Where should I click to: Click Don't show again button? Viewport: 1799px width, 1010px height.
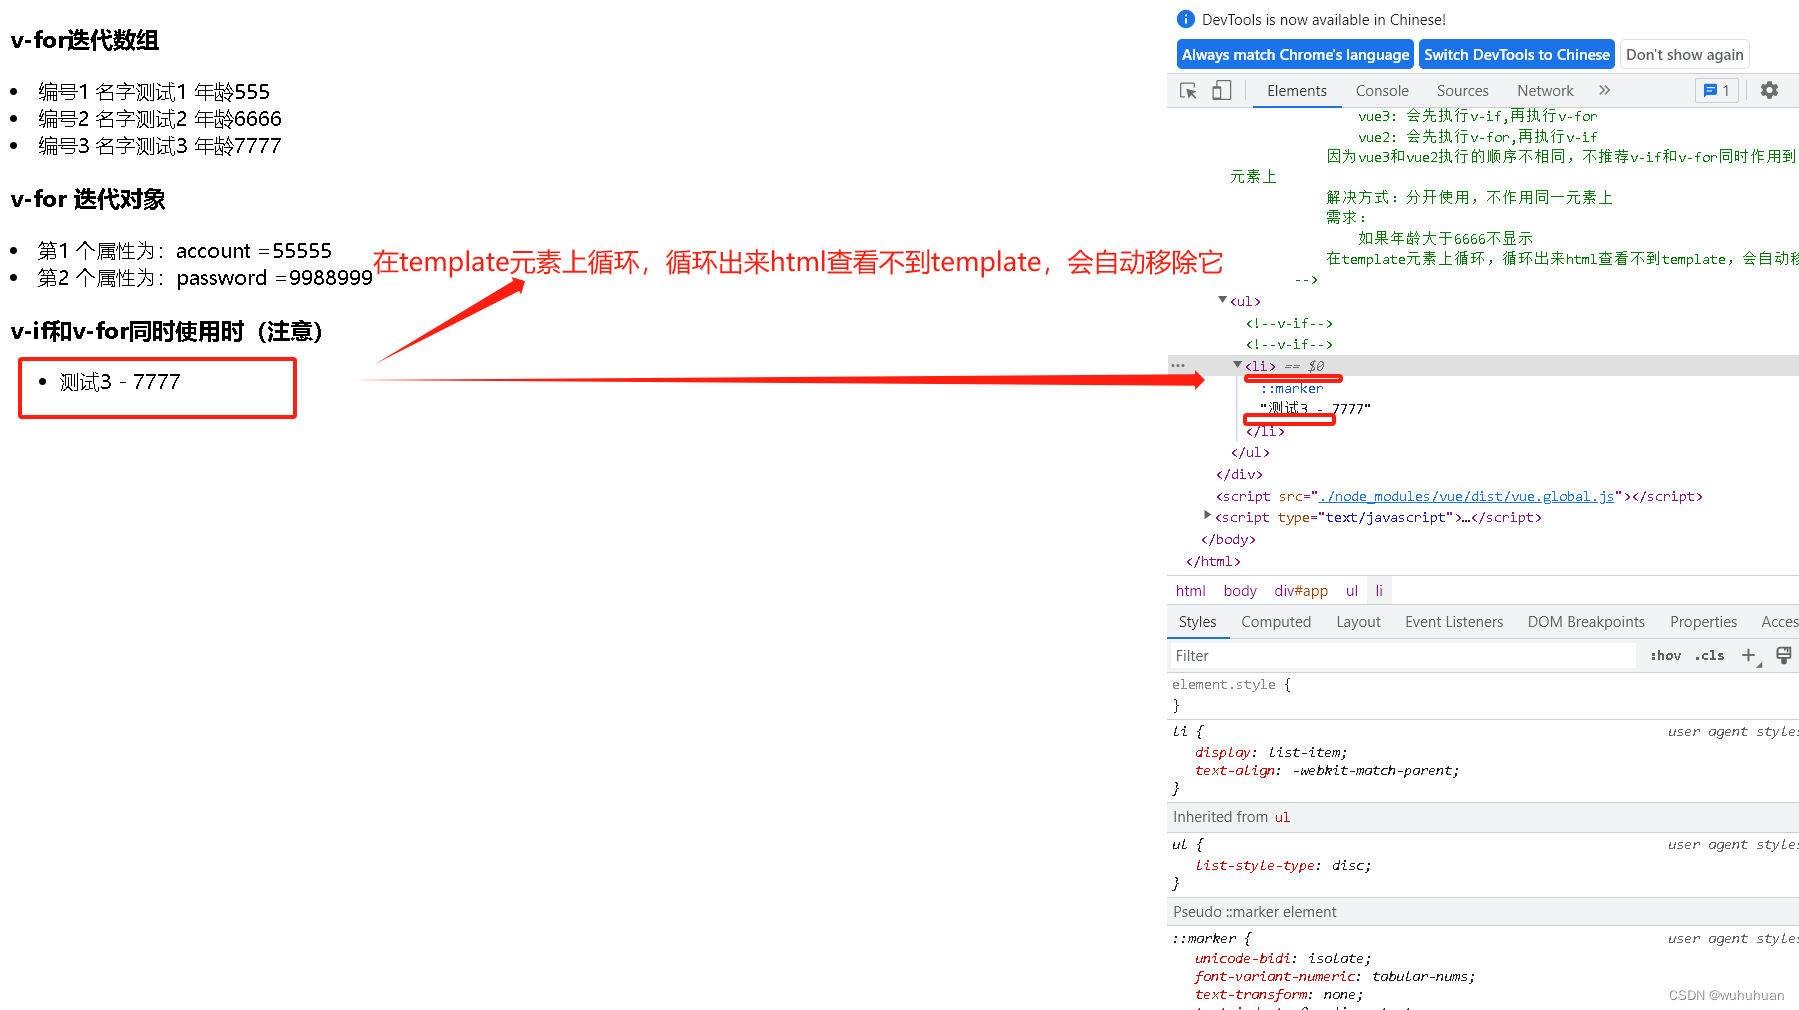point(1684,54)
